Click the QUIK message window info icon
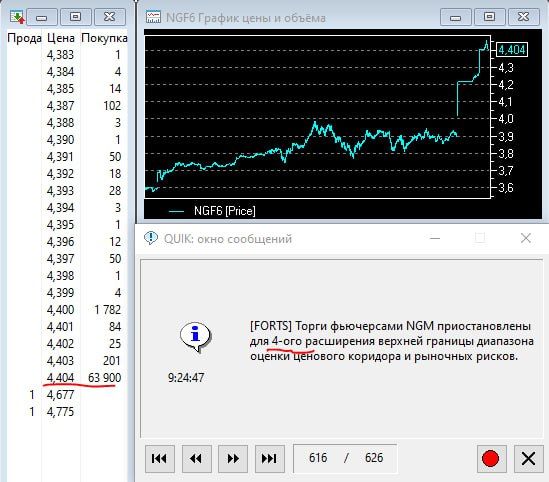 (x=151, y=238)
